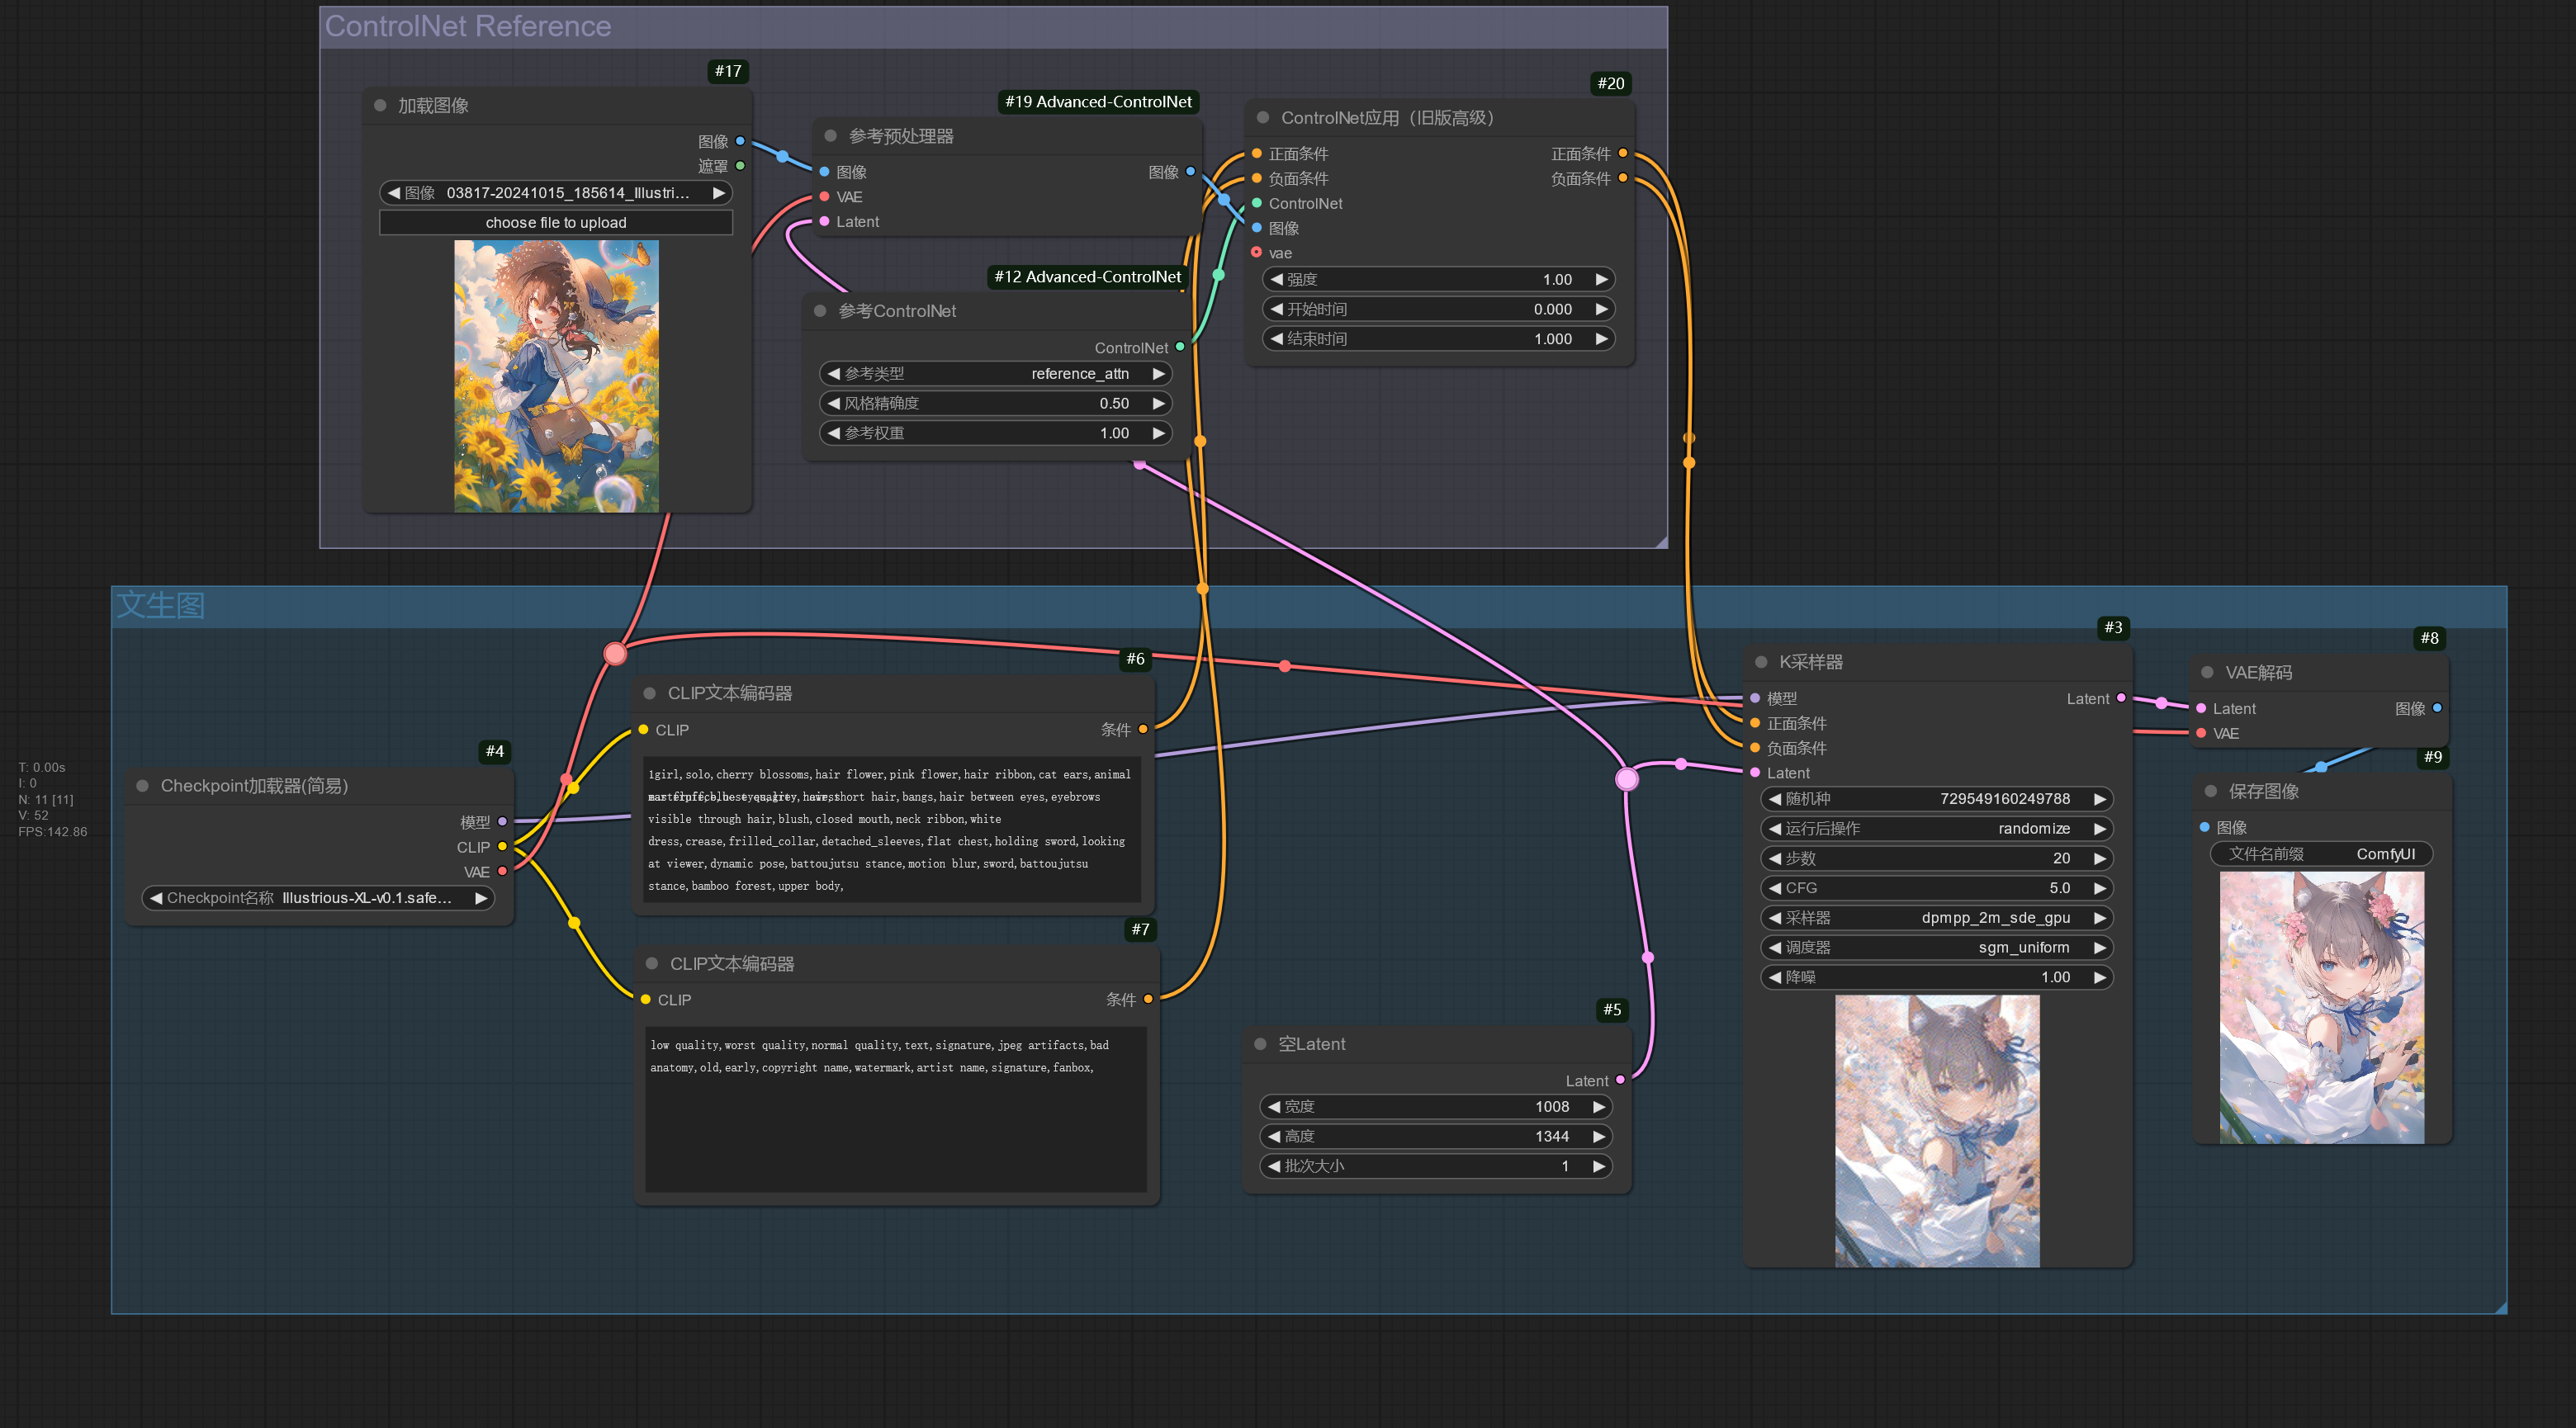Image resolution: width=2576 pixels, height=1428 pixels.
Task: Open the 参考类型 reference_attn selector
Action: [x=994, y=373]
